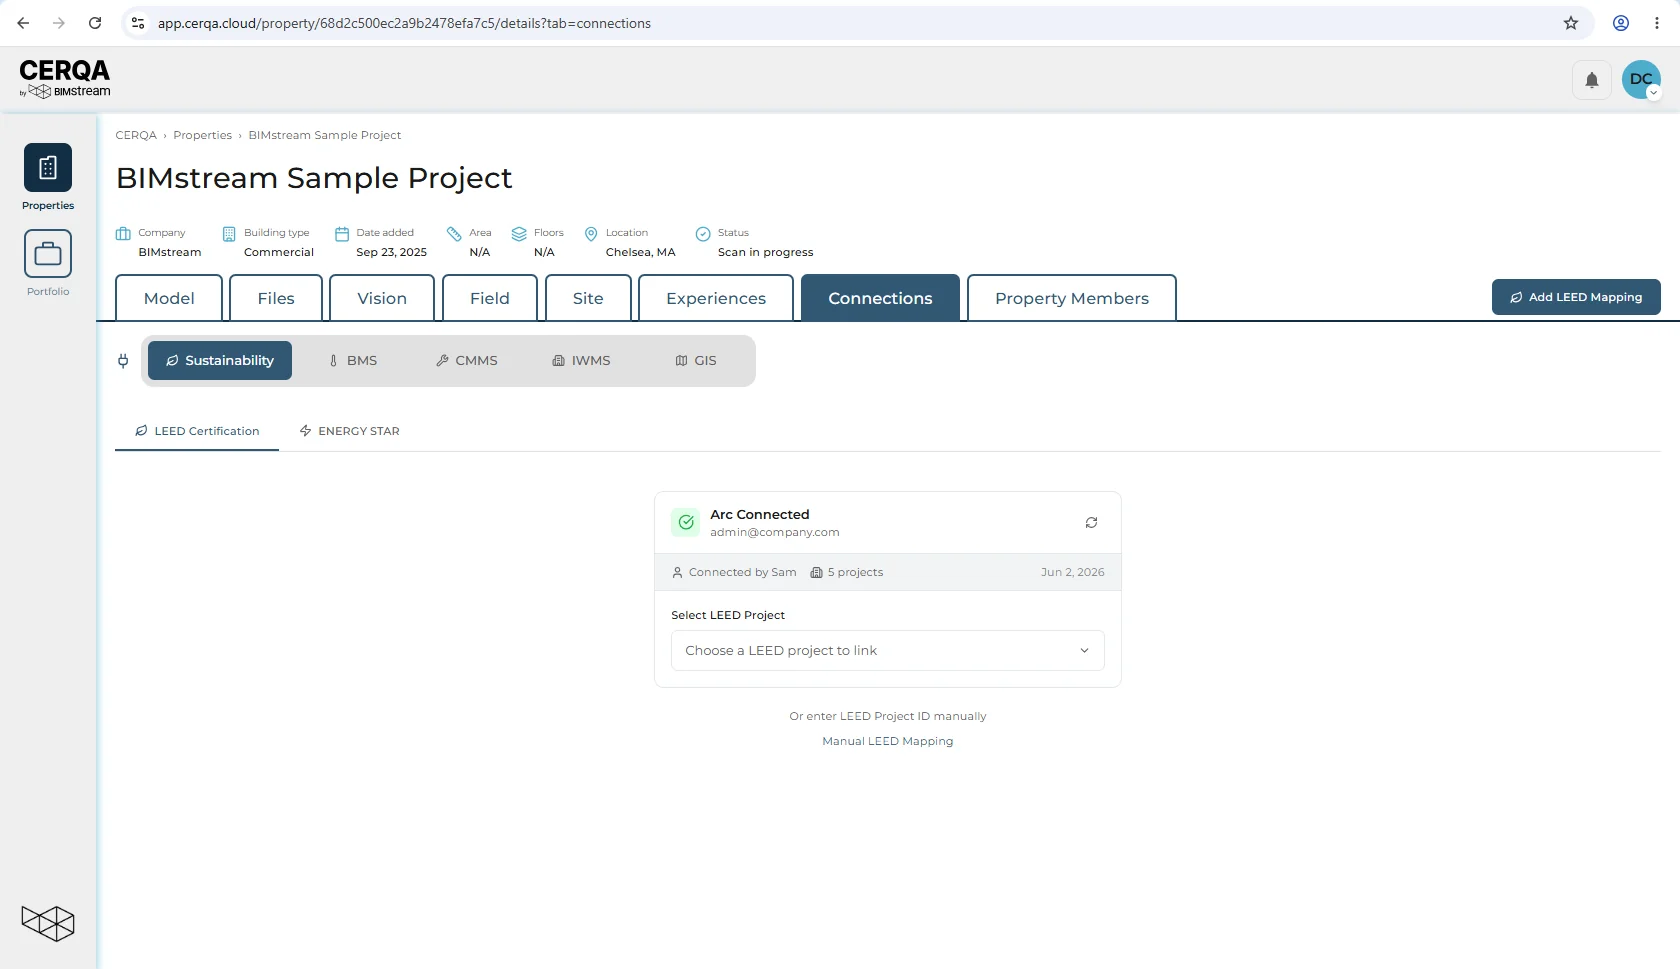Screen dimensions: 1680x969
Task: Switch to the CMMS connection category
Action: pyautogui.click(x=467, y=361)
